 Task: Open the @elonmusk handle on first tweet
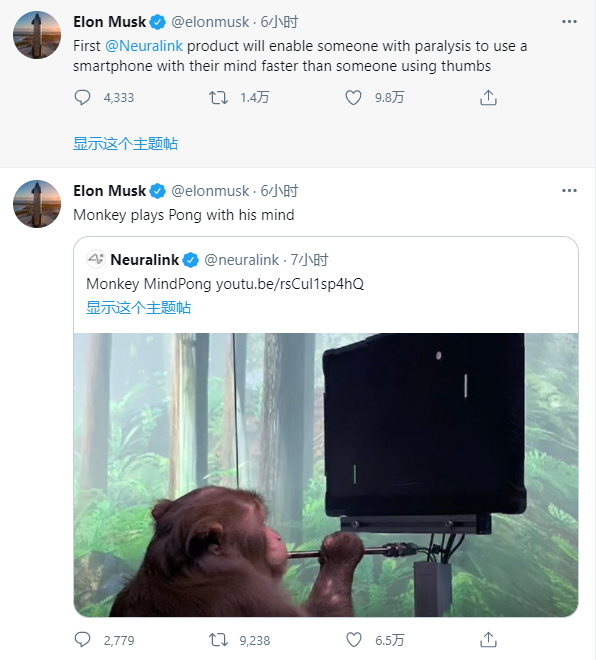click(x=210, y=22)
